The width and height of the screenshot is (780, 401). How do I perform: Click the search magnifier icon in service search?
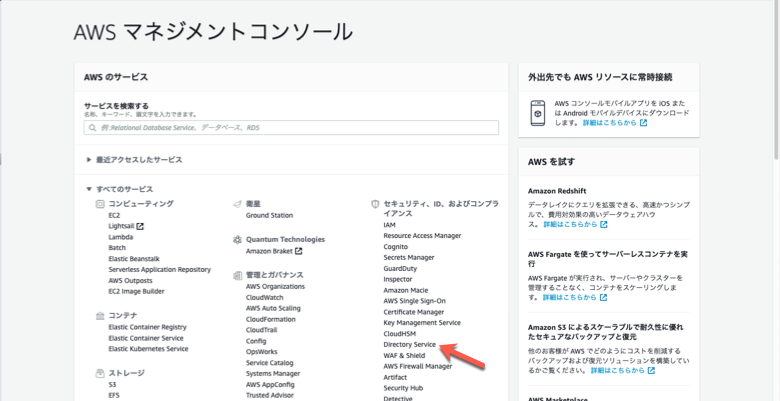click(92, 128)
